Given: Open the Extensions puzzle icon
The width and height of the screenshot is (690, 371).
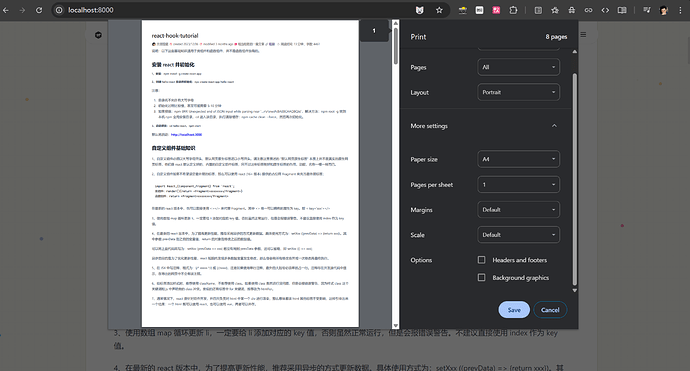Looking at the screenshot, I should click(513, 10).
